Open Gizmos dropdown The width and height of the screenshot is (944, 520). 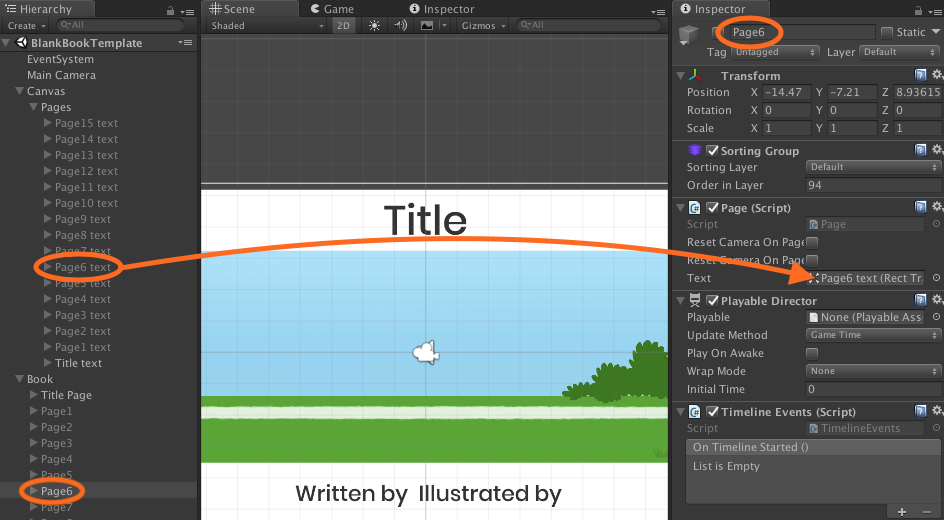tap(484, 25)
